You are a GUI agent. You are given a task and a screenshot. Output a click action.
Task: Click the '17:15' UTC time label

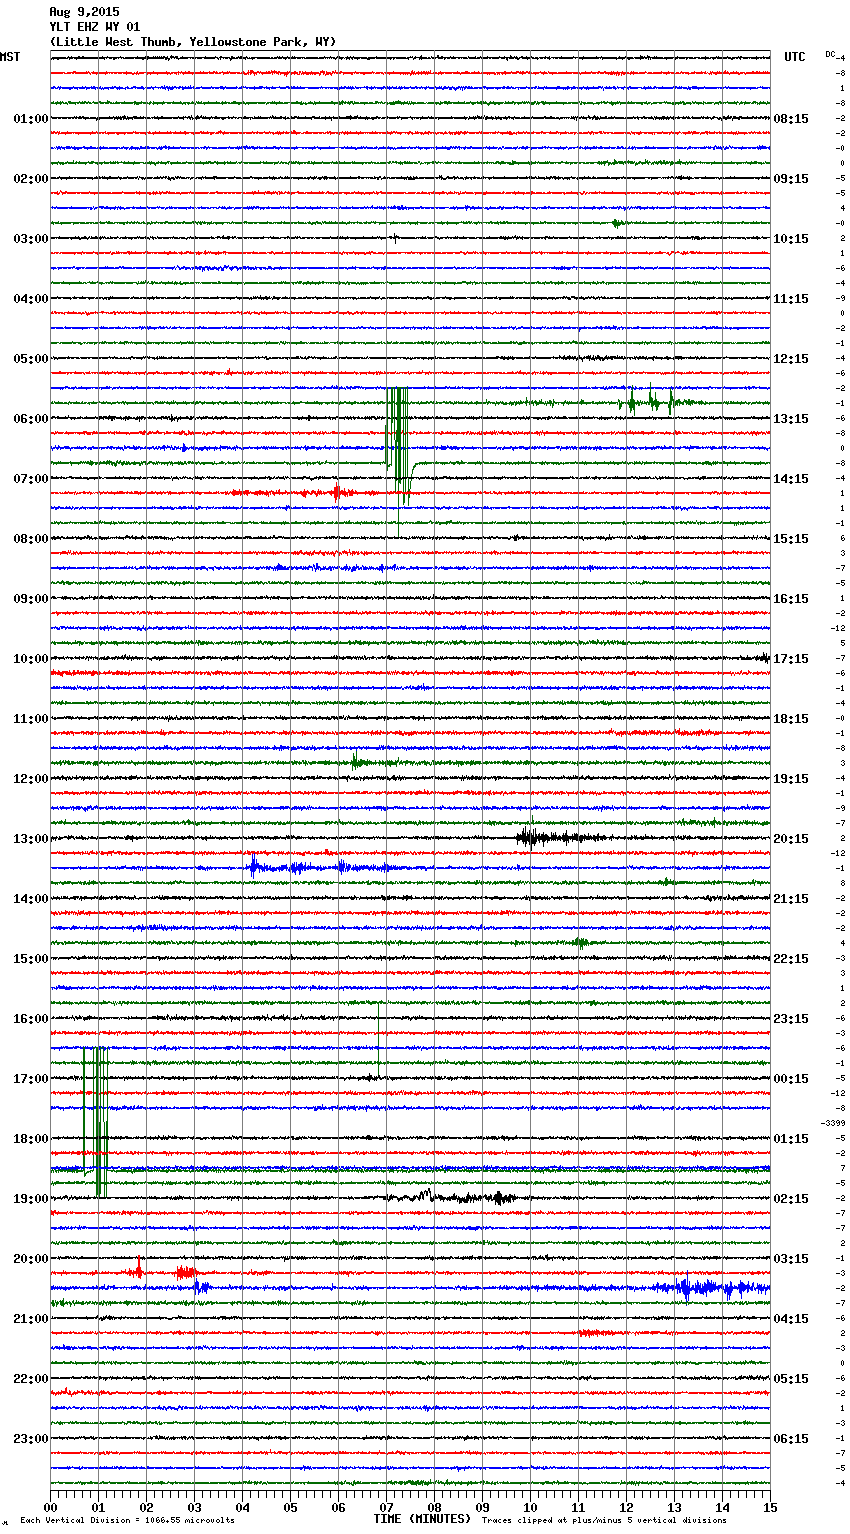[x=791, y=659]
